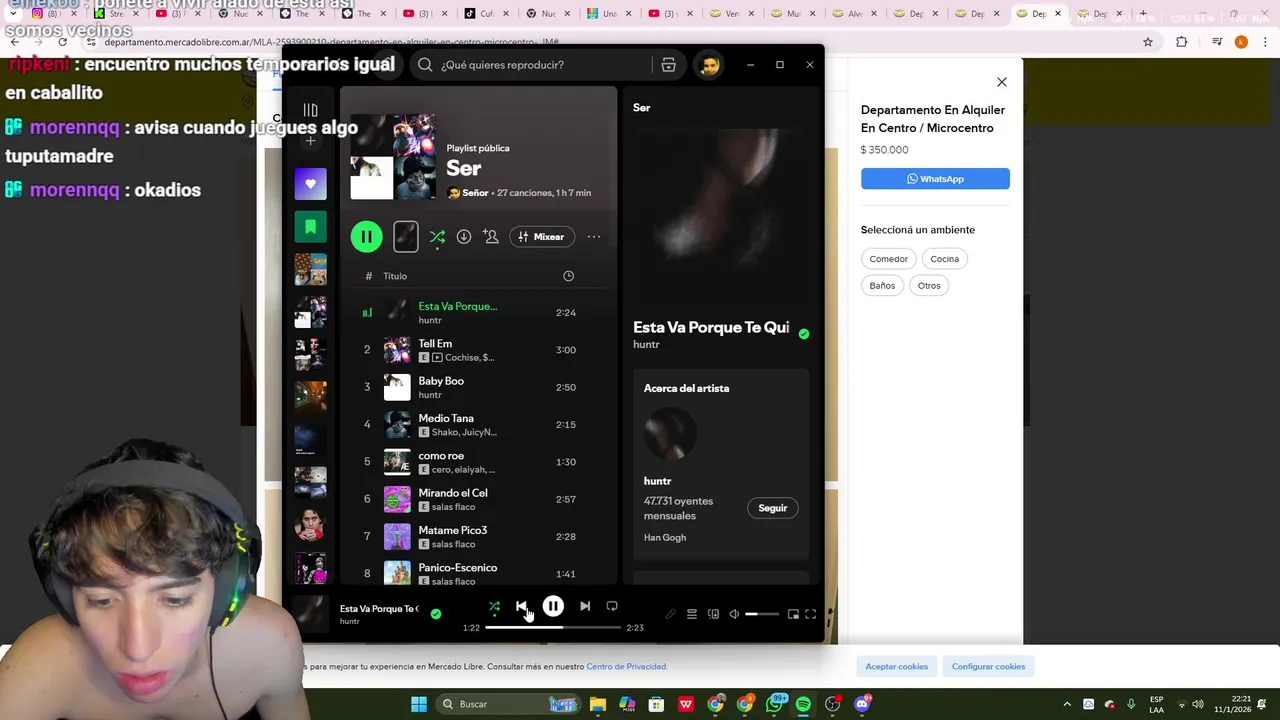Open a new browser tab
This screenshot has width=1280, height=720.
click(x=1143, y=13)
